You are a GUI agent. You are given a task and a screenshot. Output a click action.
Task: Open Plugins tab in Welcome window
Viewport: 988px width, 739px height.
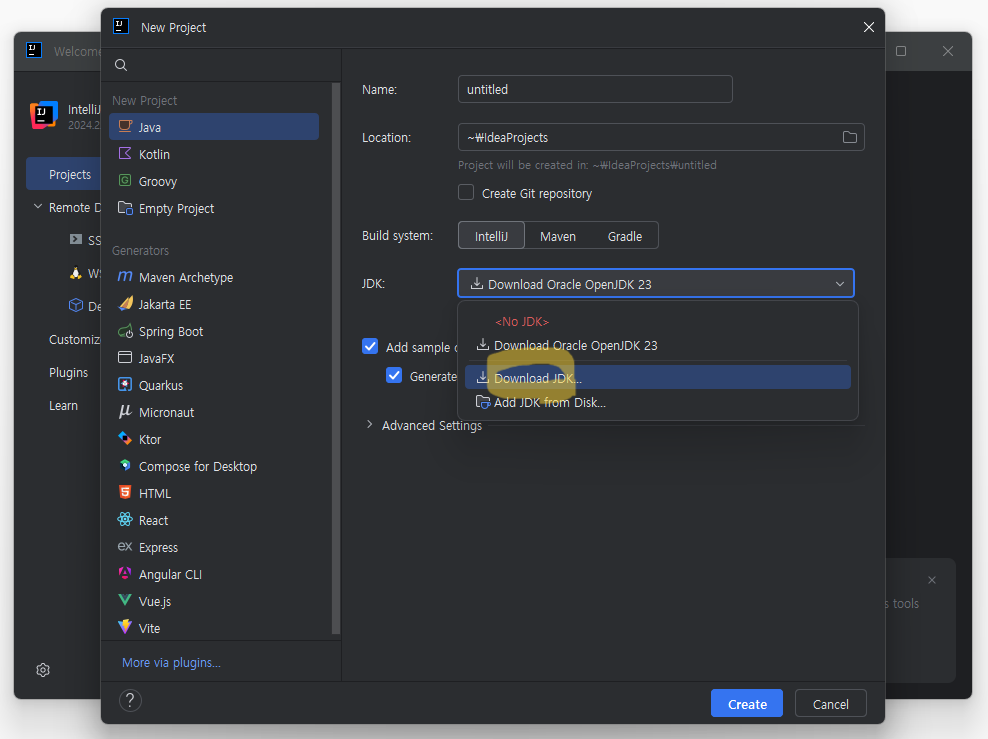coord(68,372)
